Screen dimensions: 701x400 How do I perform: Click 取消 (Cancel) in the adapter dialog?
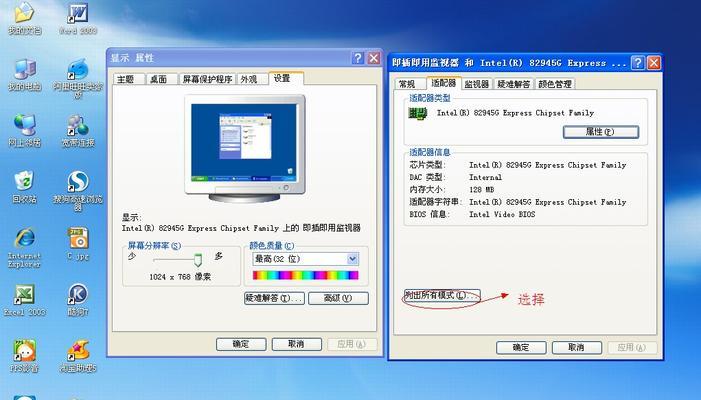point(577,347)
